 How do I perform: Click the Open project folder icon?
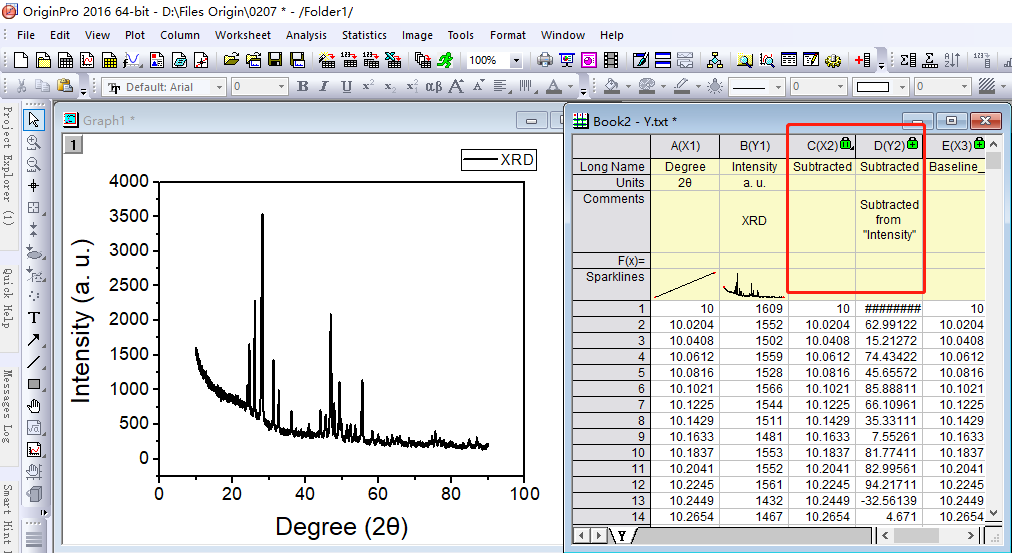pyautogui.click(x=231, y=61)
